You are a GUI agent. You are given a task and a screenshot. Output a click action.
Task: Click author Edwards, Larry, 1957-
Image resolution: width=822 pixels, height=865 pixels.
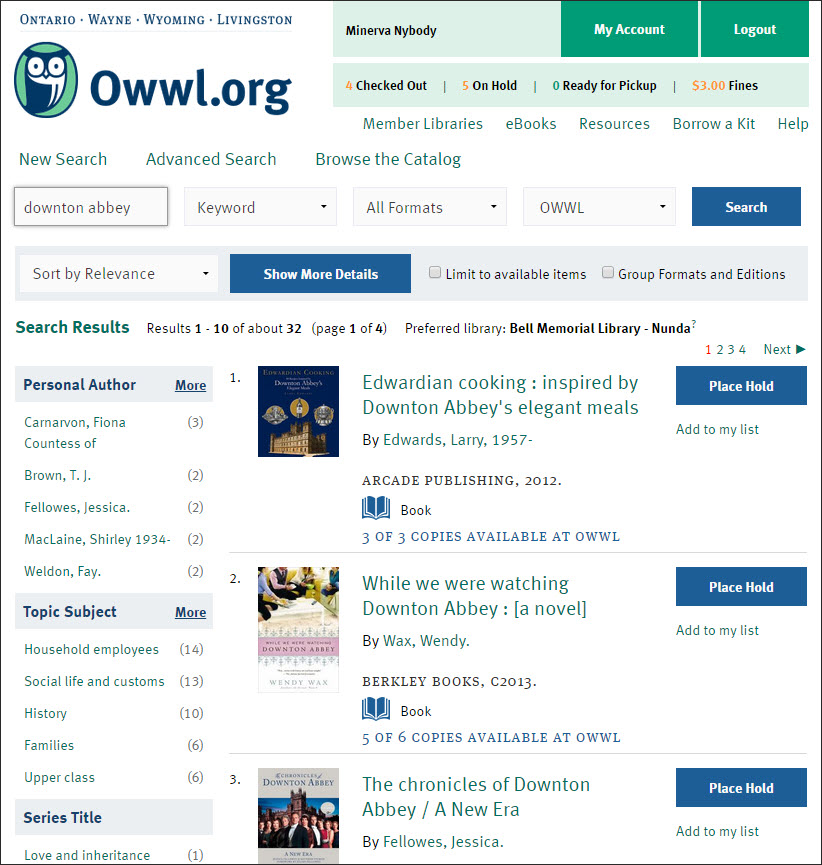(457, 440)
